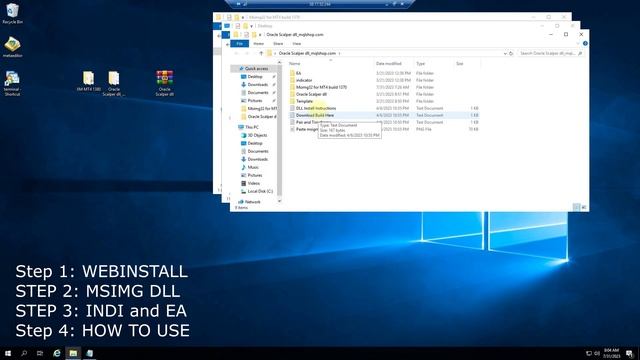Select Pictures under Quick access
640x360 pixels.
[x=255, y=100]
